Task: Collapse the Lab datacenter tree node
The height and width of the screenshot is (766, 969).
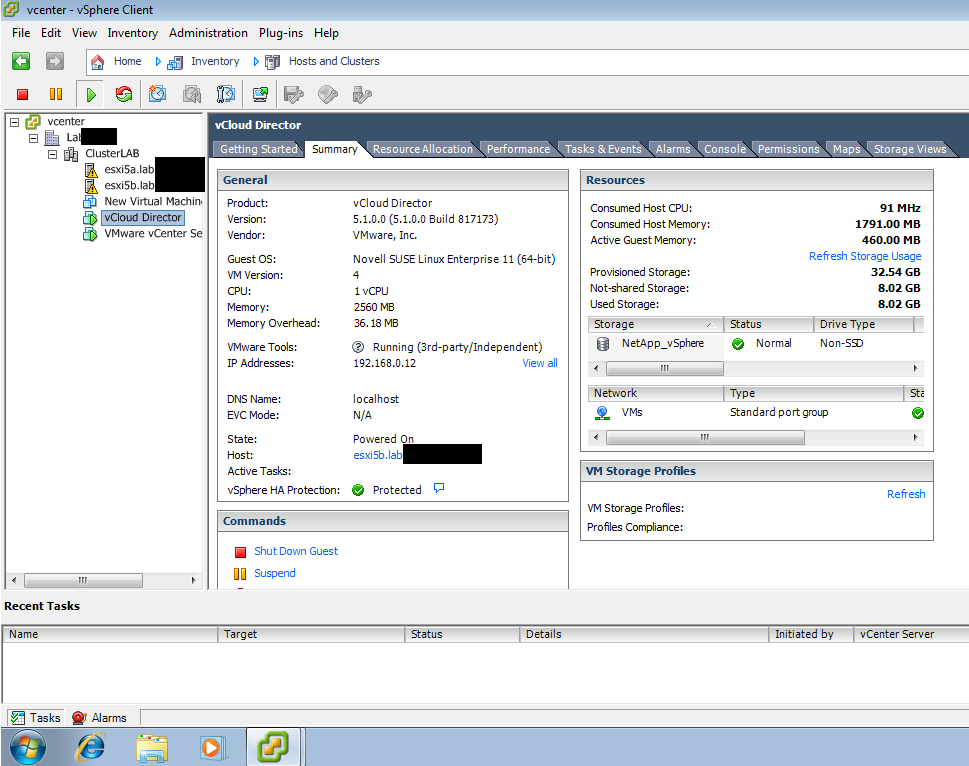Action: [x=33, y=137]
